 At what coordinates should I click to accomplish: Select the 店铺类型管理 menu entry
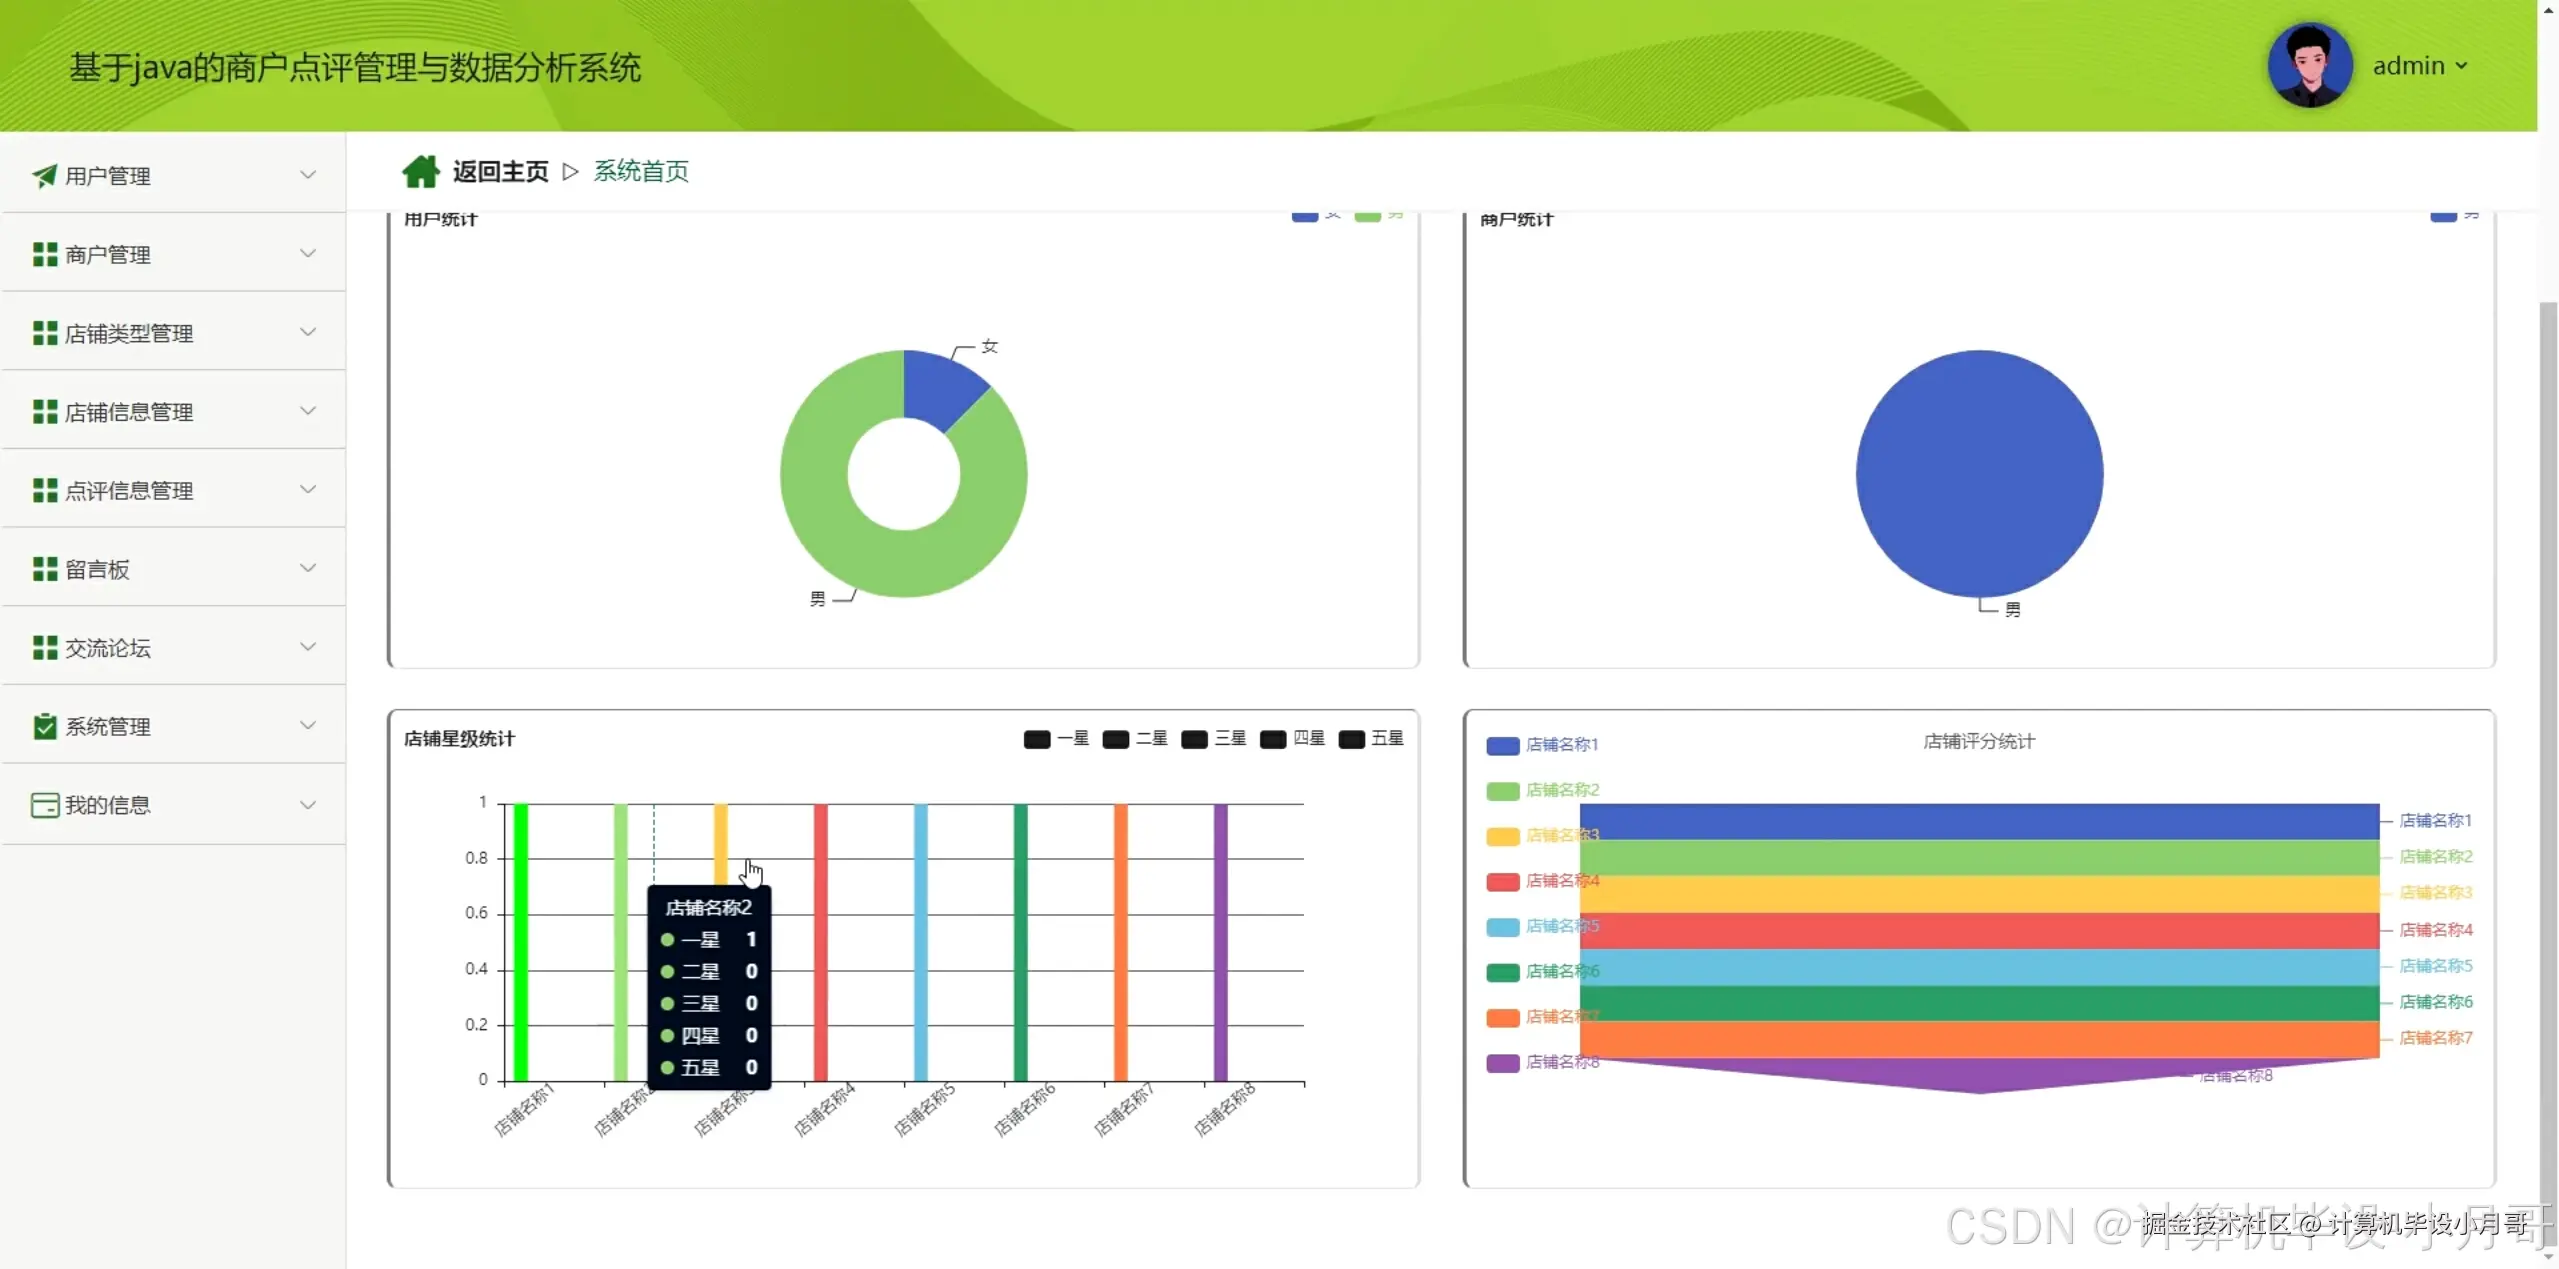(x=129, y=333)
